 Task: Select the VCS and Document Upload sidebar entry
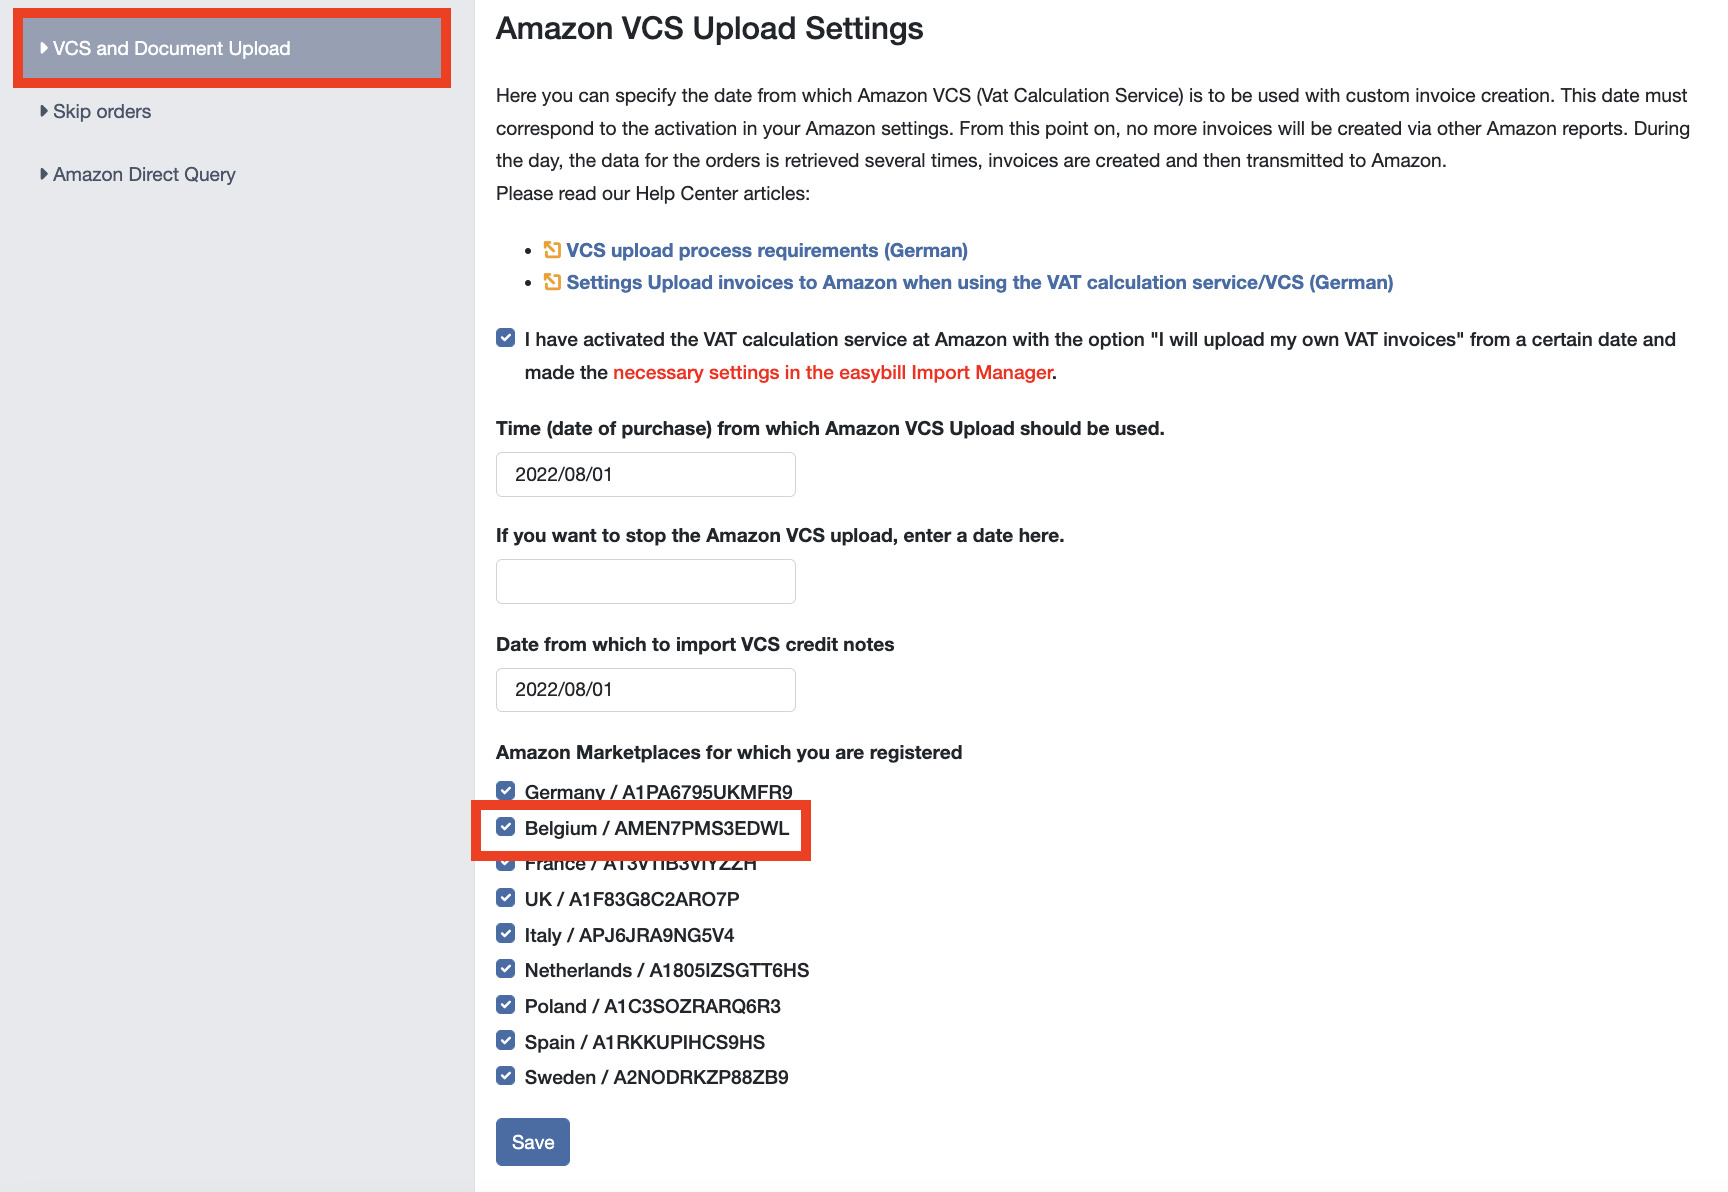coord(172,47)
